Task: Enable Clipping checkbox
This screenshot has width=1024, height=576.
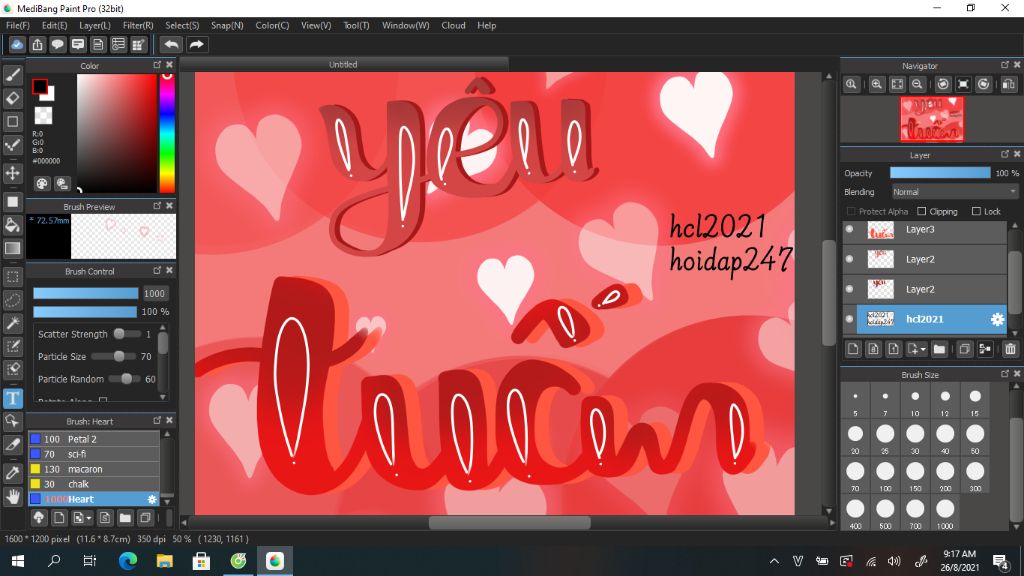Action: [921, 211]
